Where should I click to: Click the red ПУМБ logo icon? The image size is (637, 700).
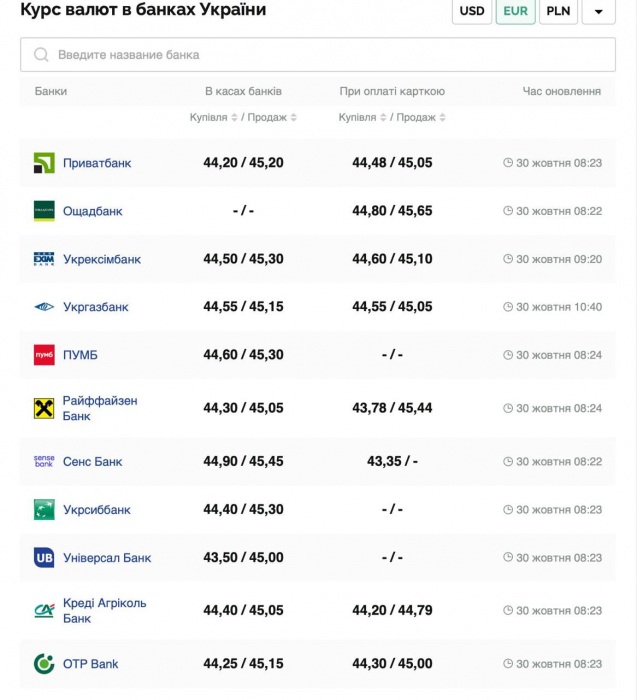coord(44,355)
